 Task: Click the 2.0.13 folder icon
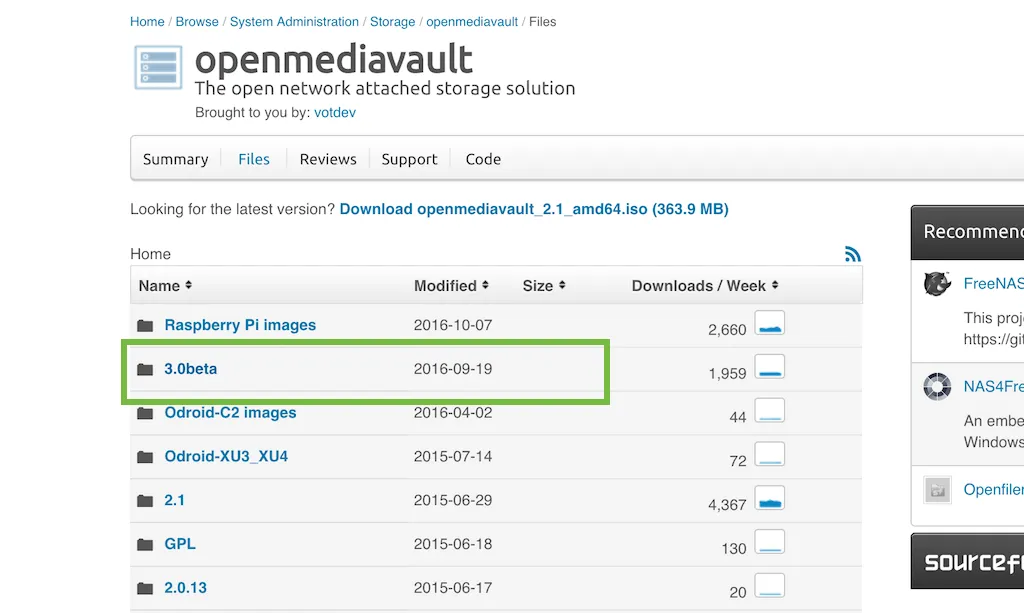[x=145, y=588]
